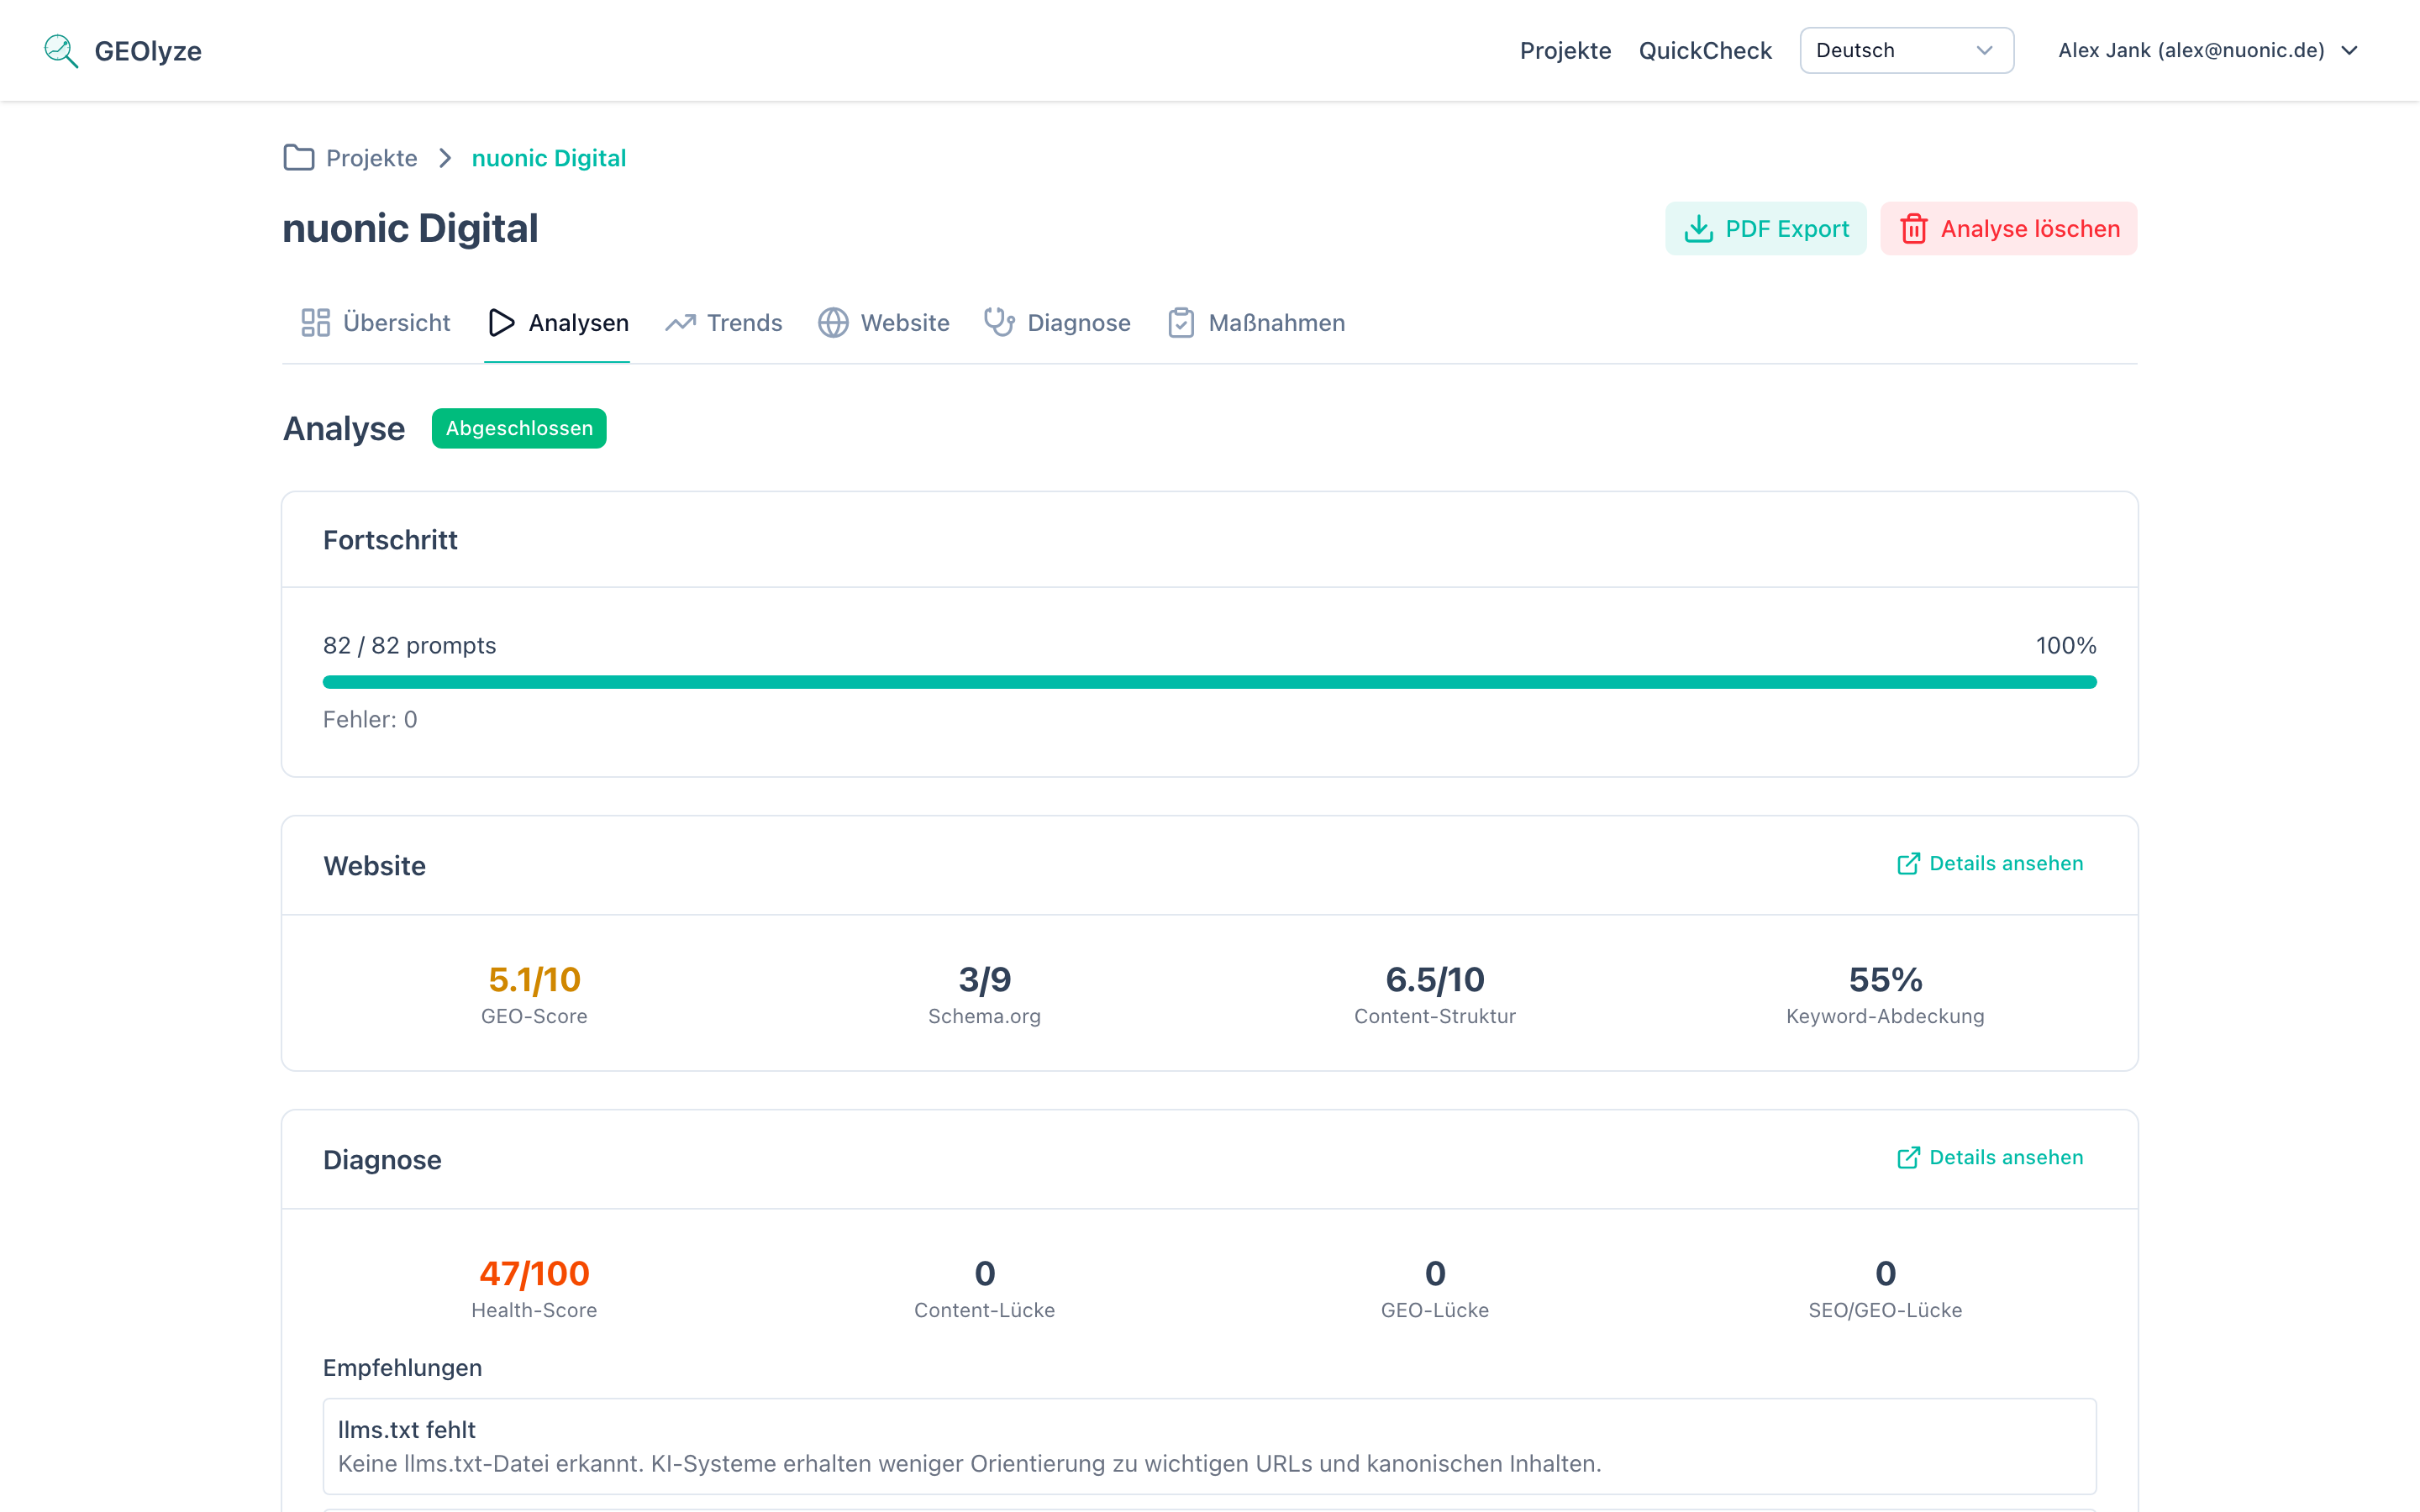Viewport: 2420px width, 1512px height.
Task: Click the breadcrumb chevron after Projekte
Action: (x=445, y=158)
